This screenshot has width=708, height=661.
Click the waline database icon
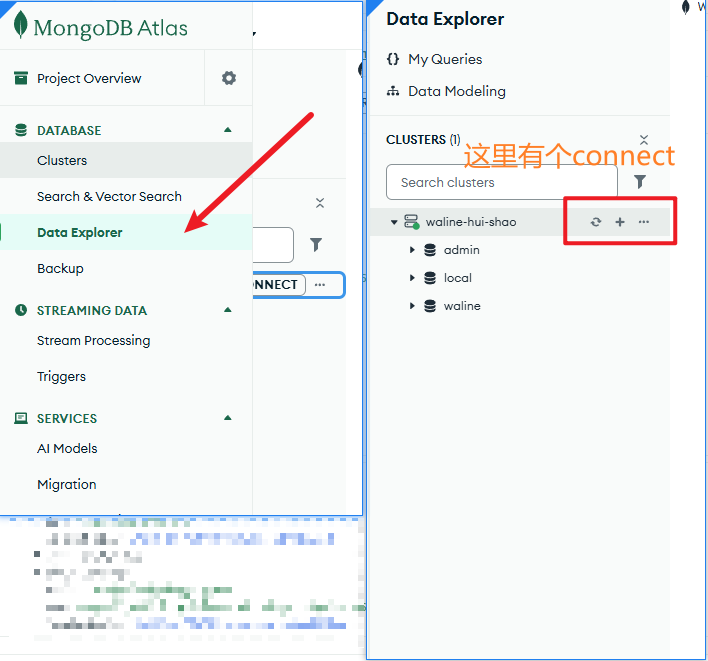pos(430,306)
